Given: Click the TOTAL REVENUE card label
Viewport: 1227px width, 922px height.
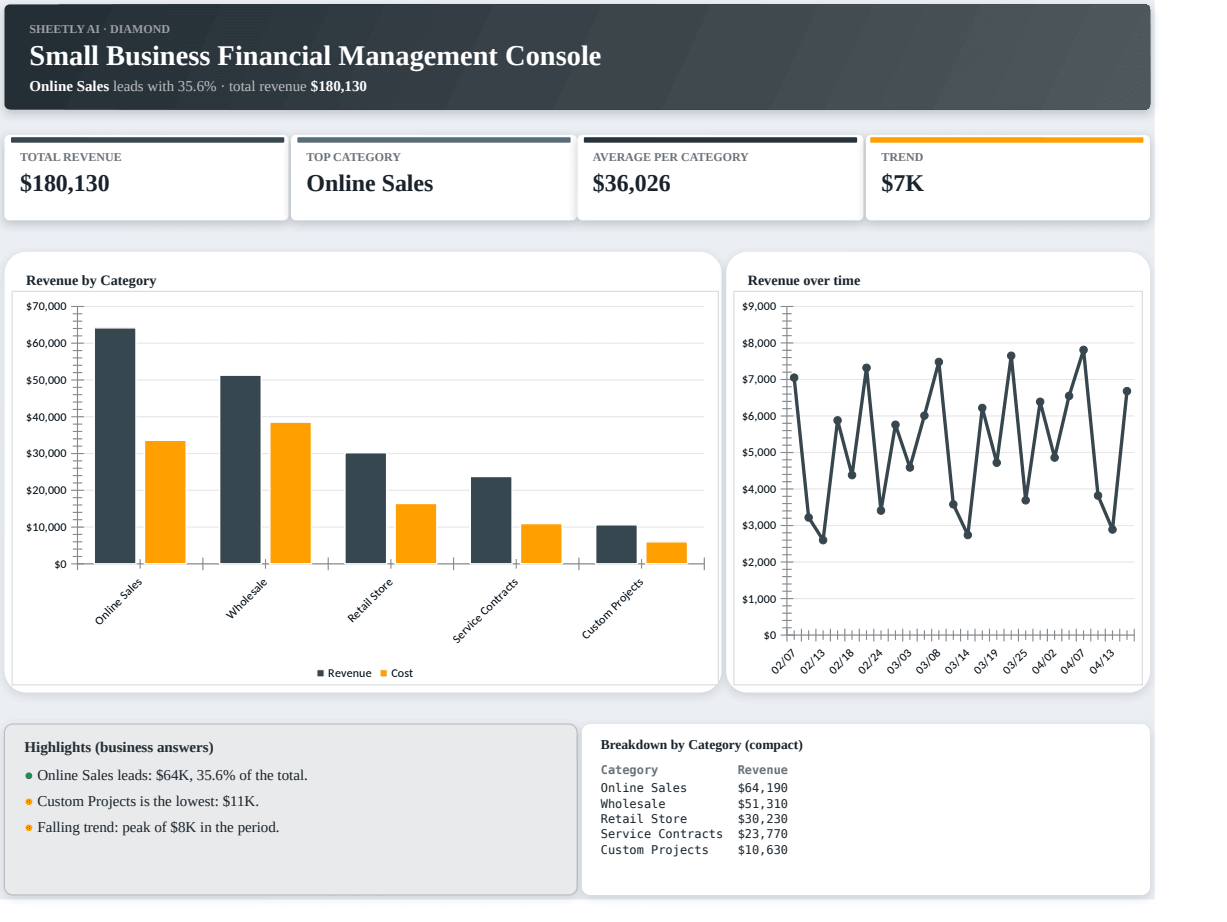Looking at the screenshot, I should (71, 157).
